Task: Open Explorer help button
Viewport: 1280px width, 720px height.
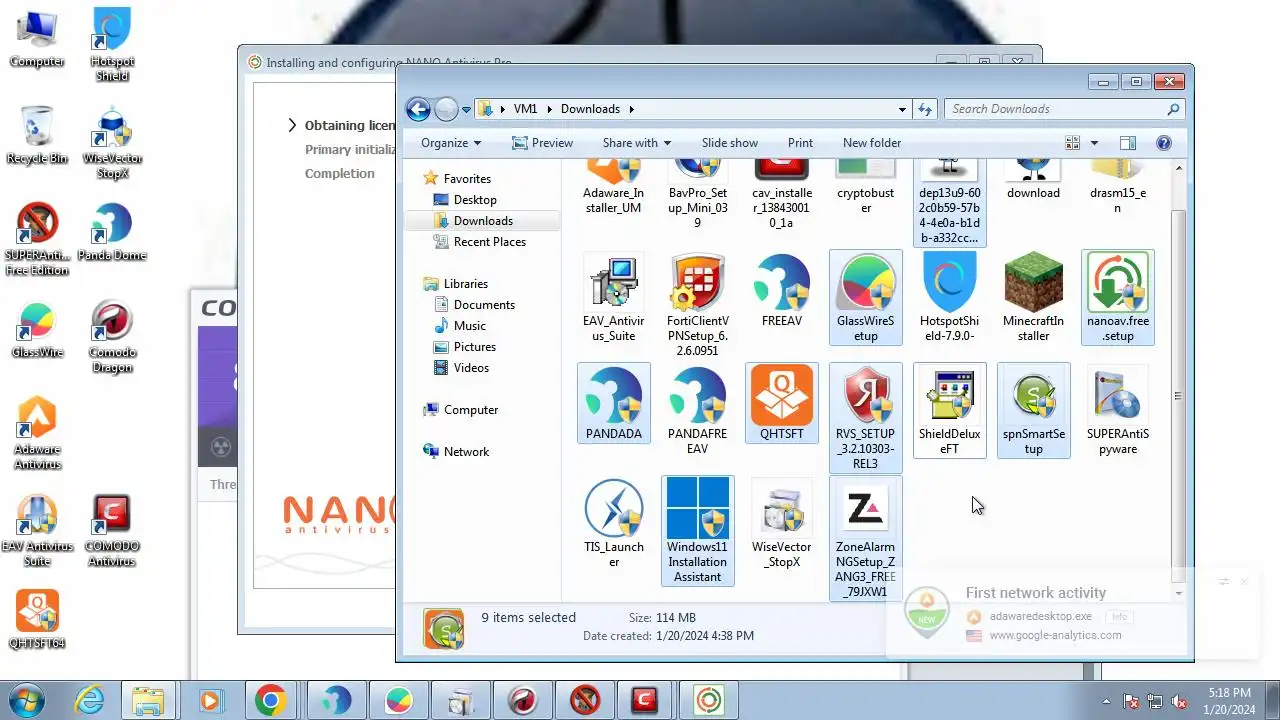Action: [1164, 143]
